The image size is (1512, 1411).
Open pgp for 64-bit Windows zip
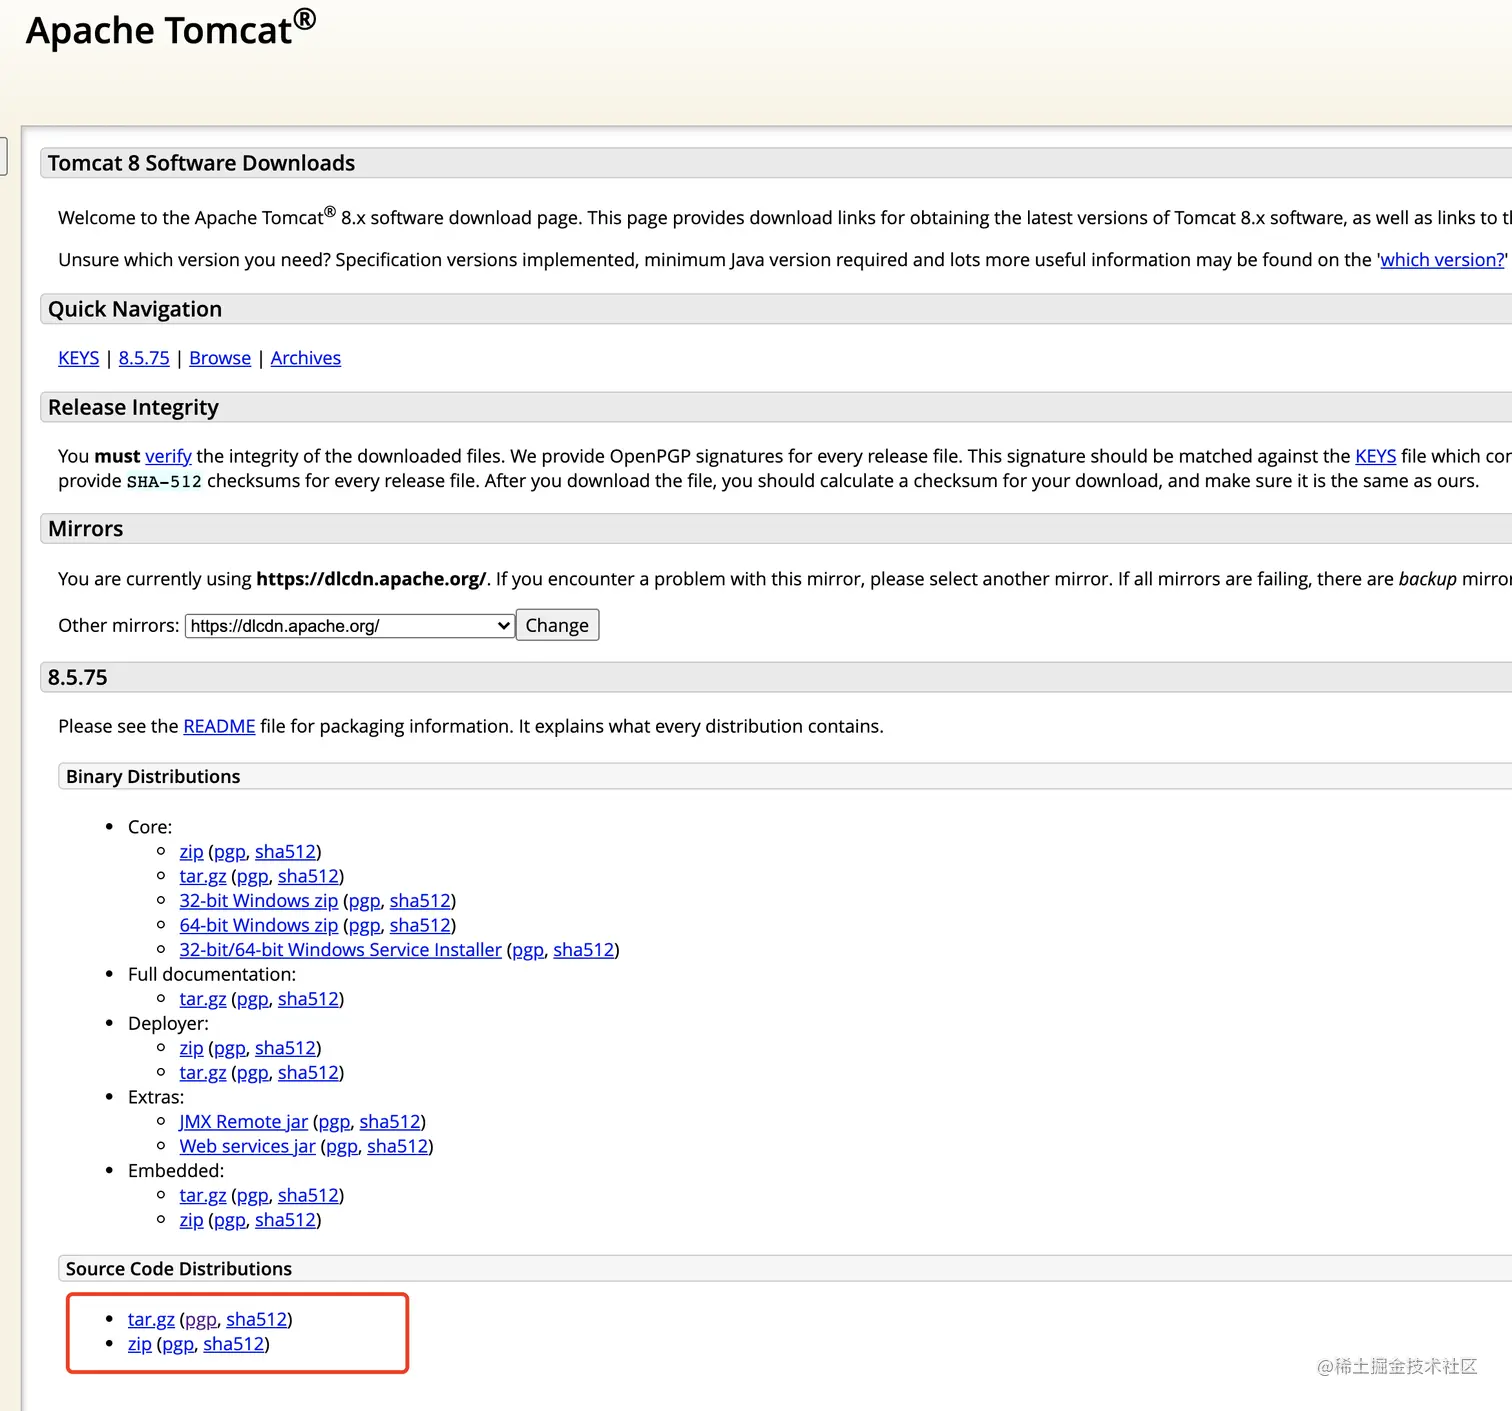coord(365,925)
